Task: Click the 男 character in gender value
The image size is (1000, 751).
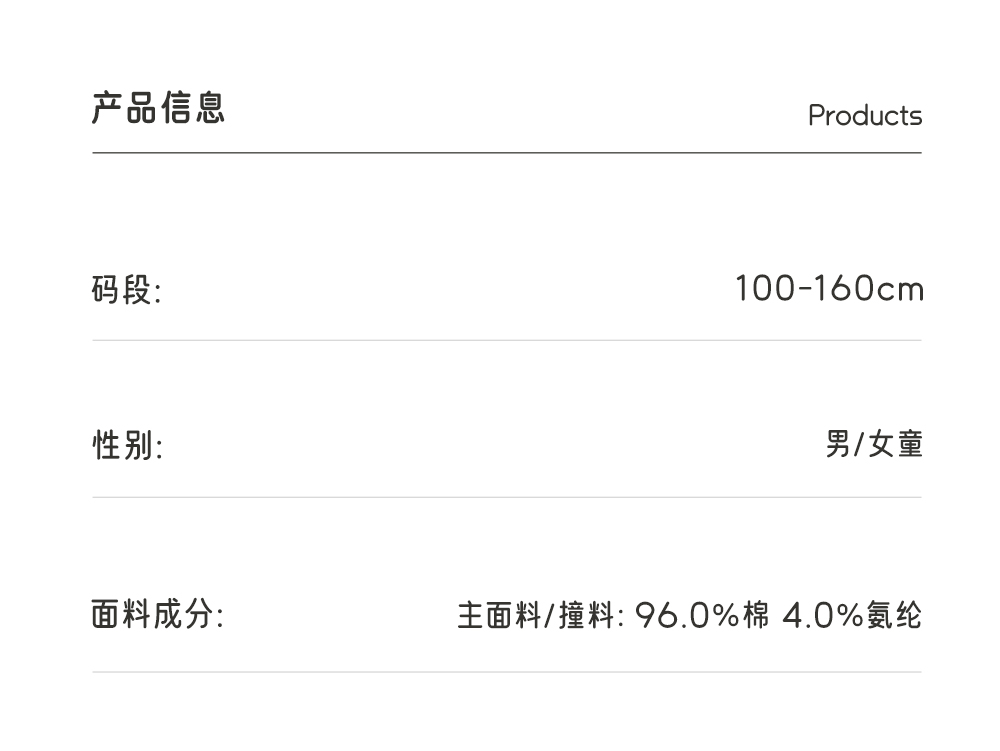Action: (838, 444)
